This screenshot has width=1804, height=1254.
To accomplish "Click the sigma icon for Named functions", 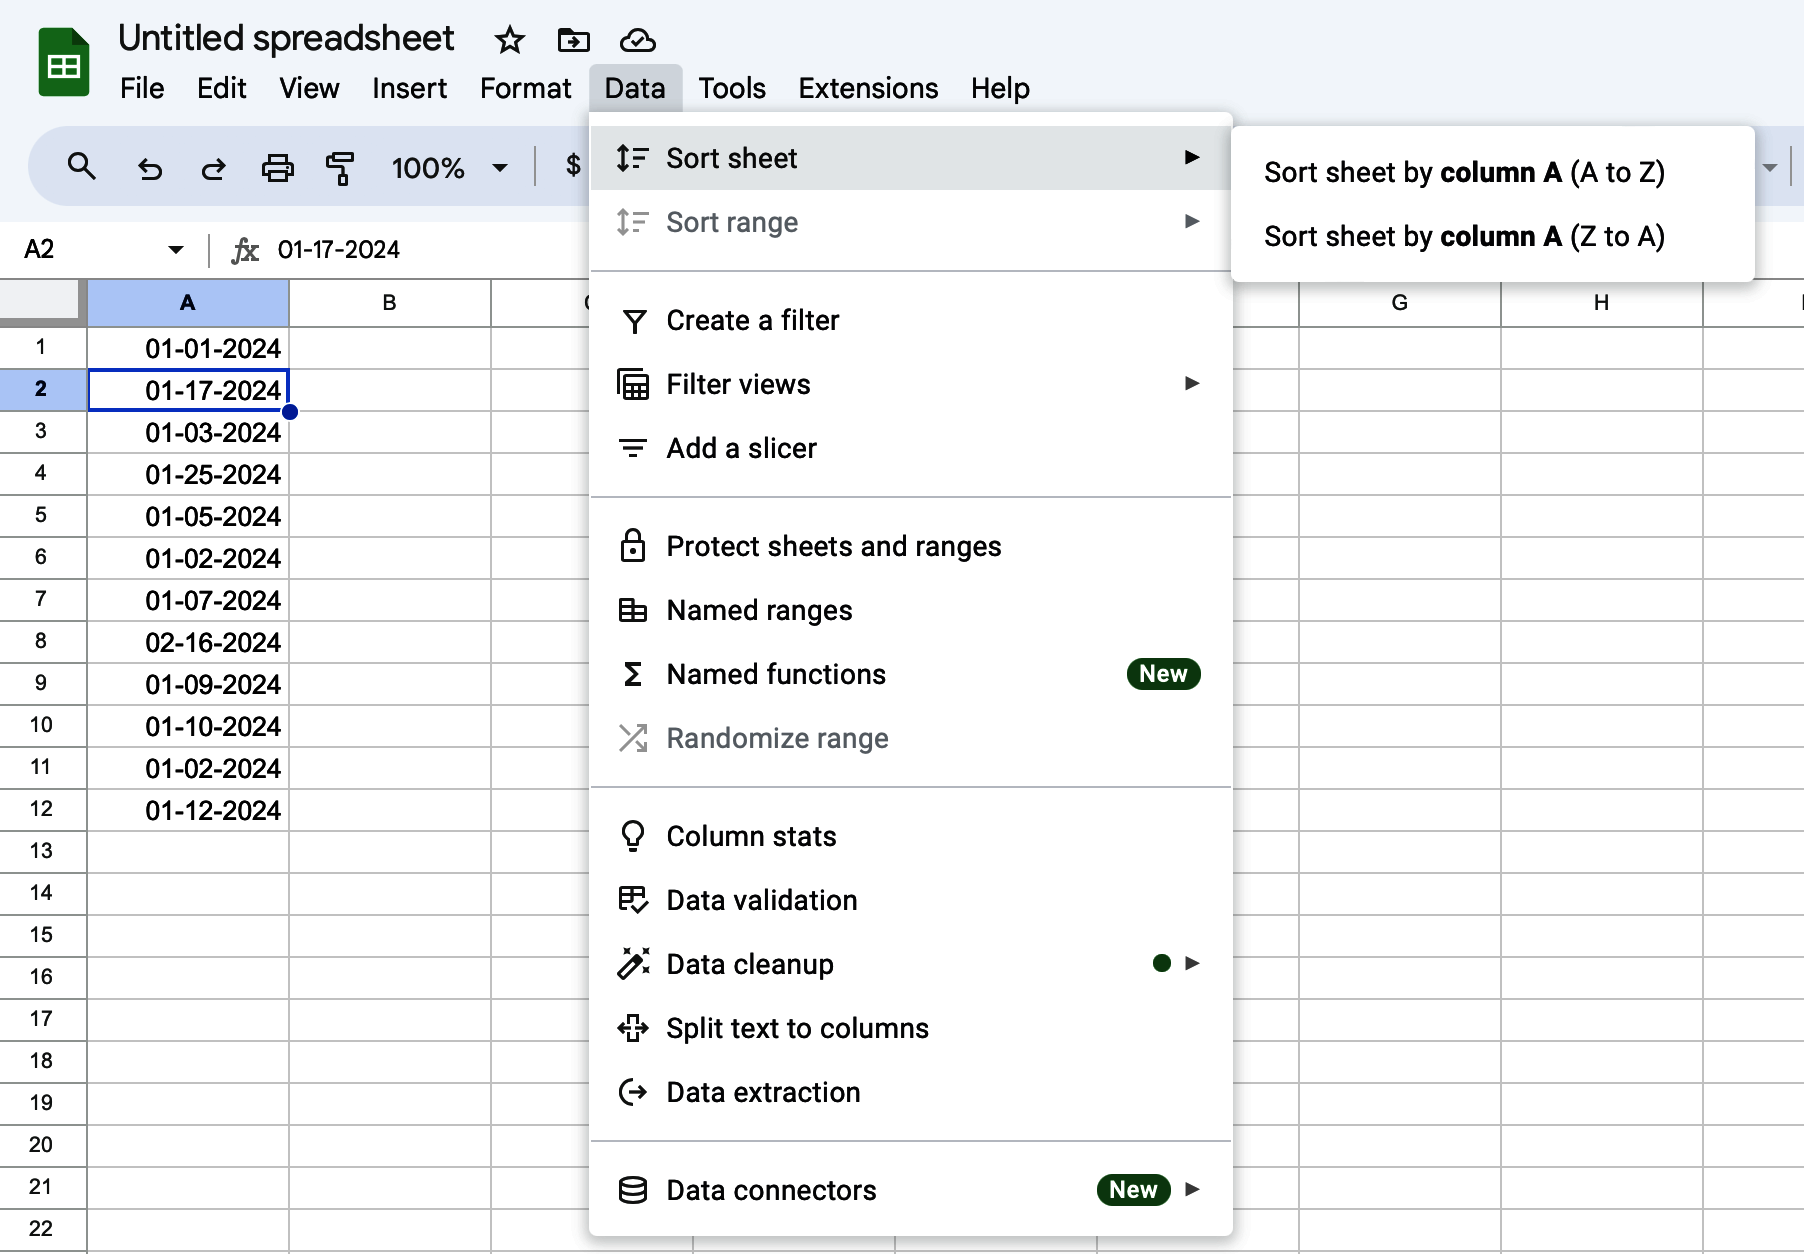I will click(x=632, y=674).
